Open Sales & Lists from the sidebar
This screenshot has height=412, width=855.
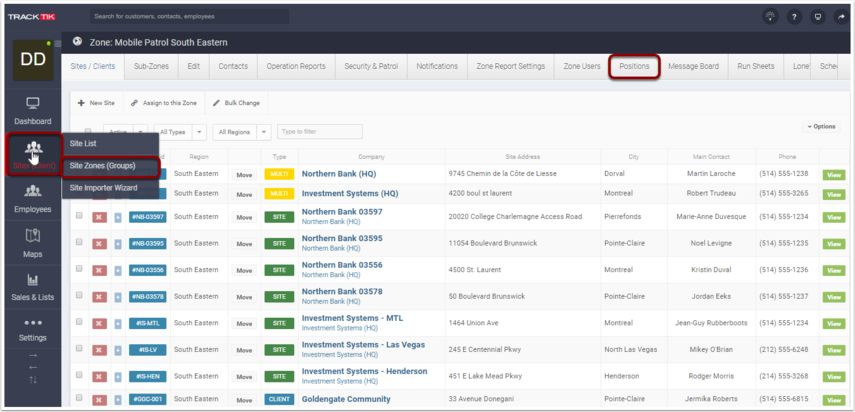33,287
